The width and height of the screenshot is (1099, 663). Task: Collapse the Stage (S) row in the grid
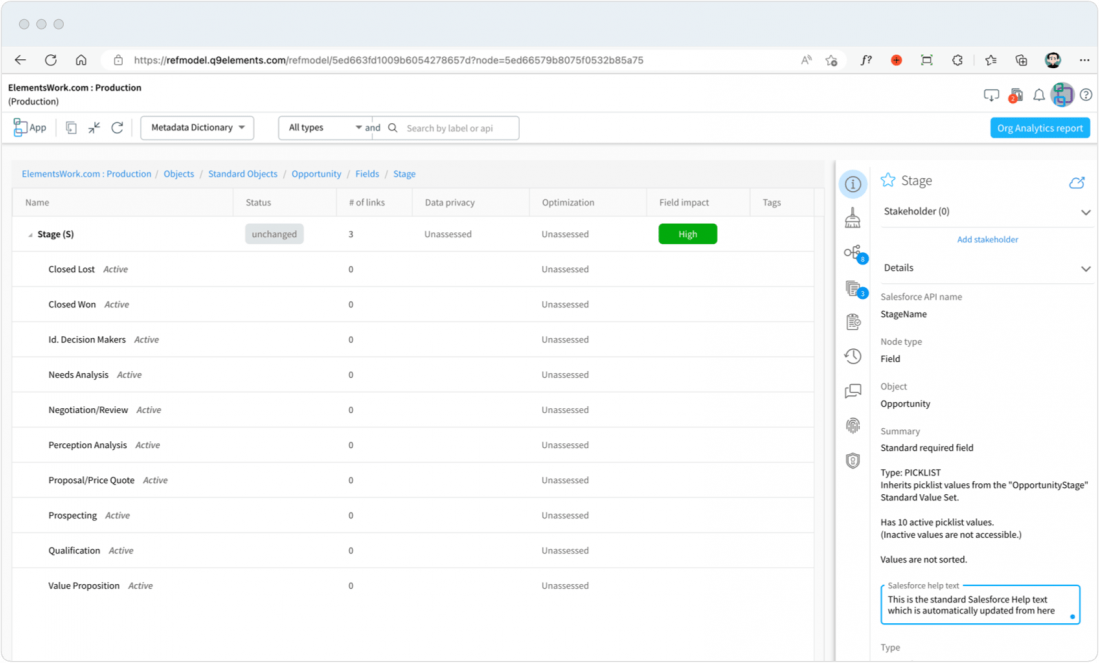pyautogui.click(x=30, y=233)
